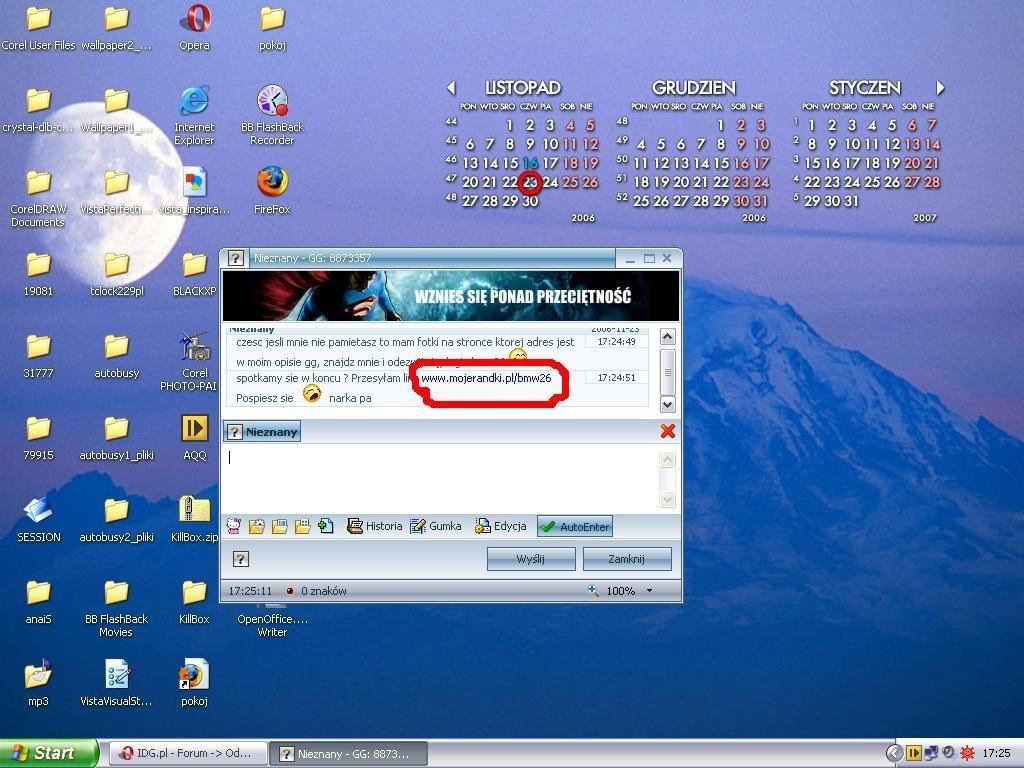Image resolution: width=1024 pixels, height=768 pixels.
Task: Go to previous month in desktop calendar
Action: 451,88
